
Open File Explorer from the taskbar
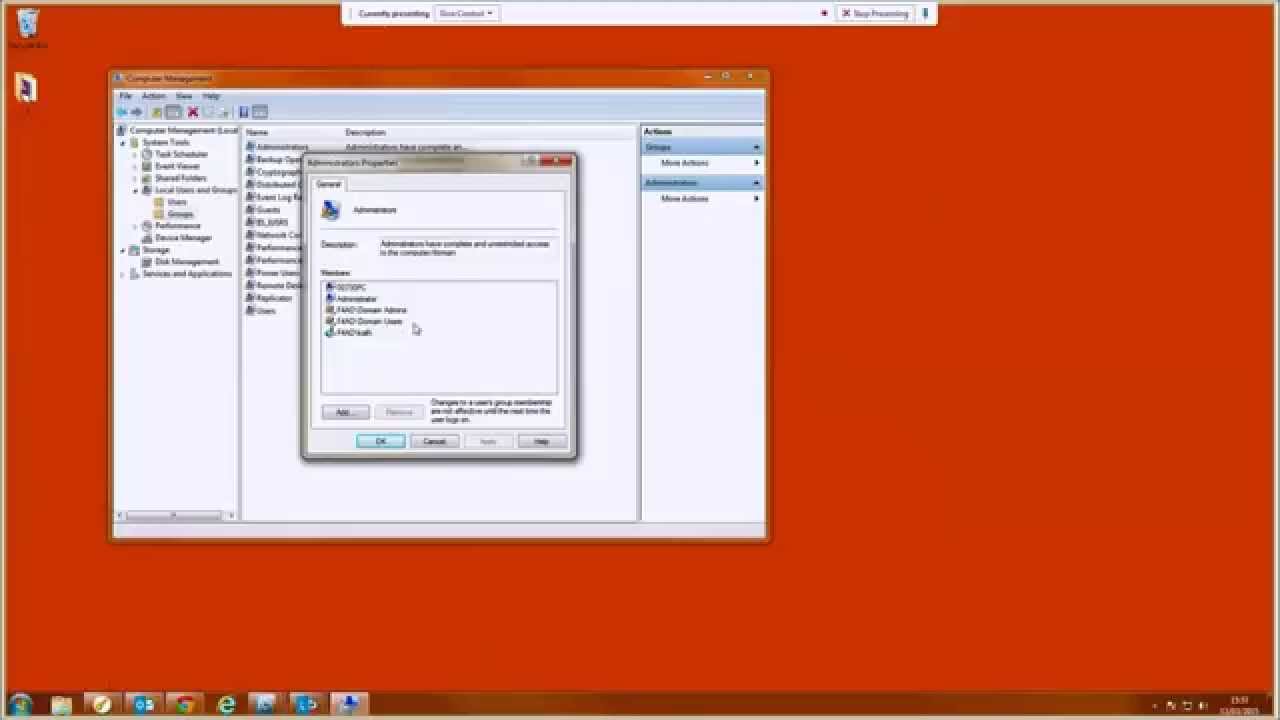(61, 705)
